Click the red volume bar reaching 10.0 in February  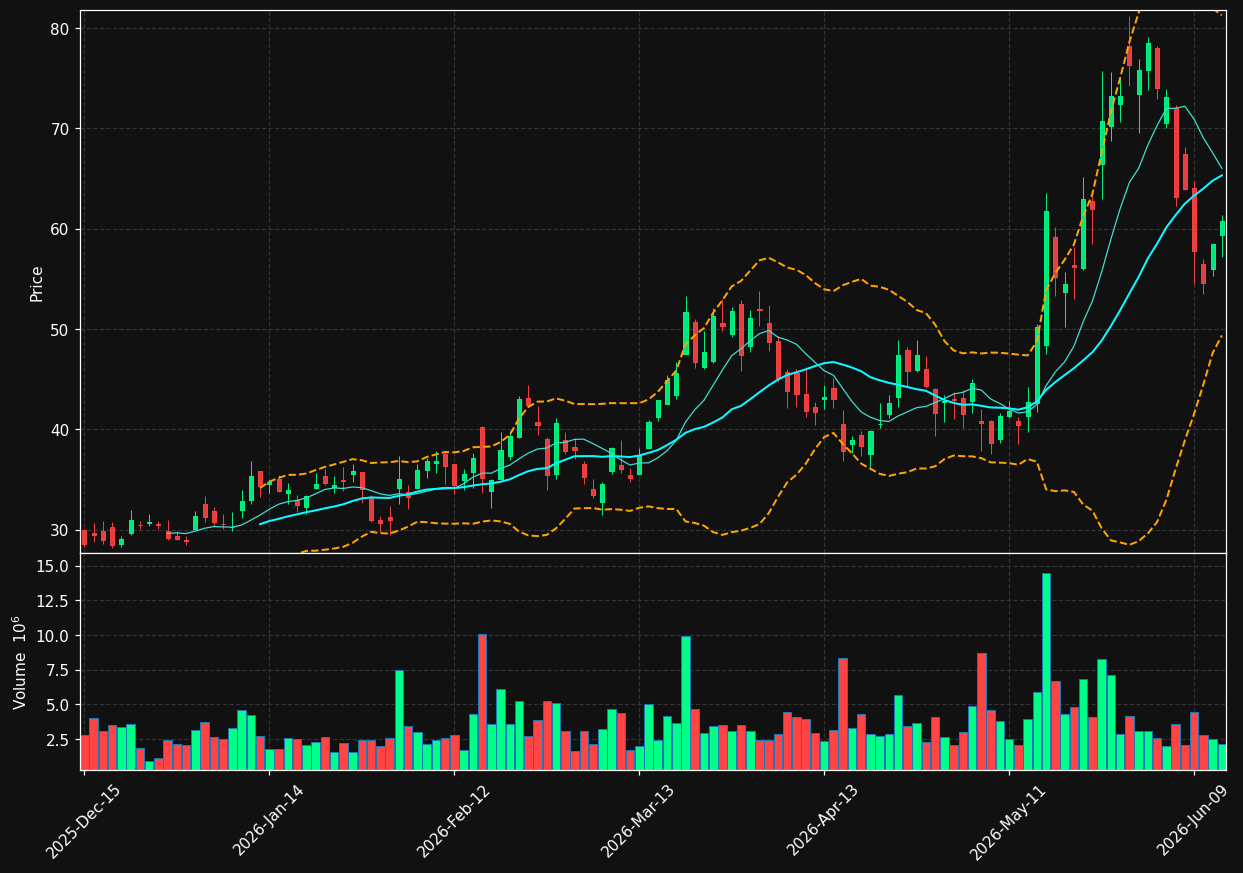482,702
